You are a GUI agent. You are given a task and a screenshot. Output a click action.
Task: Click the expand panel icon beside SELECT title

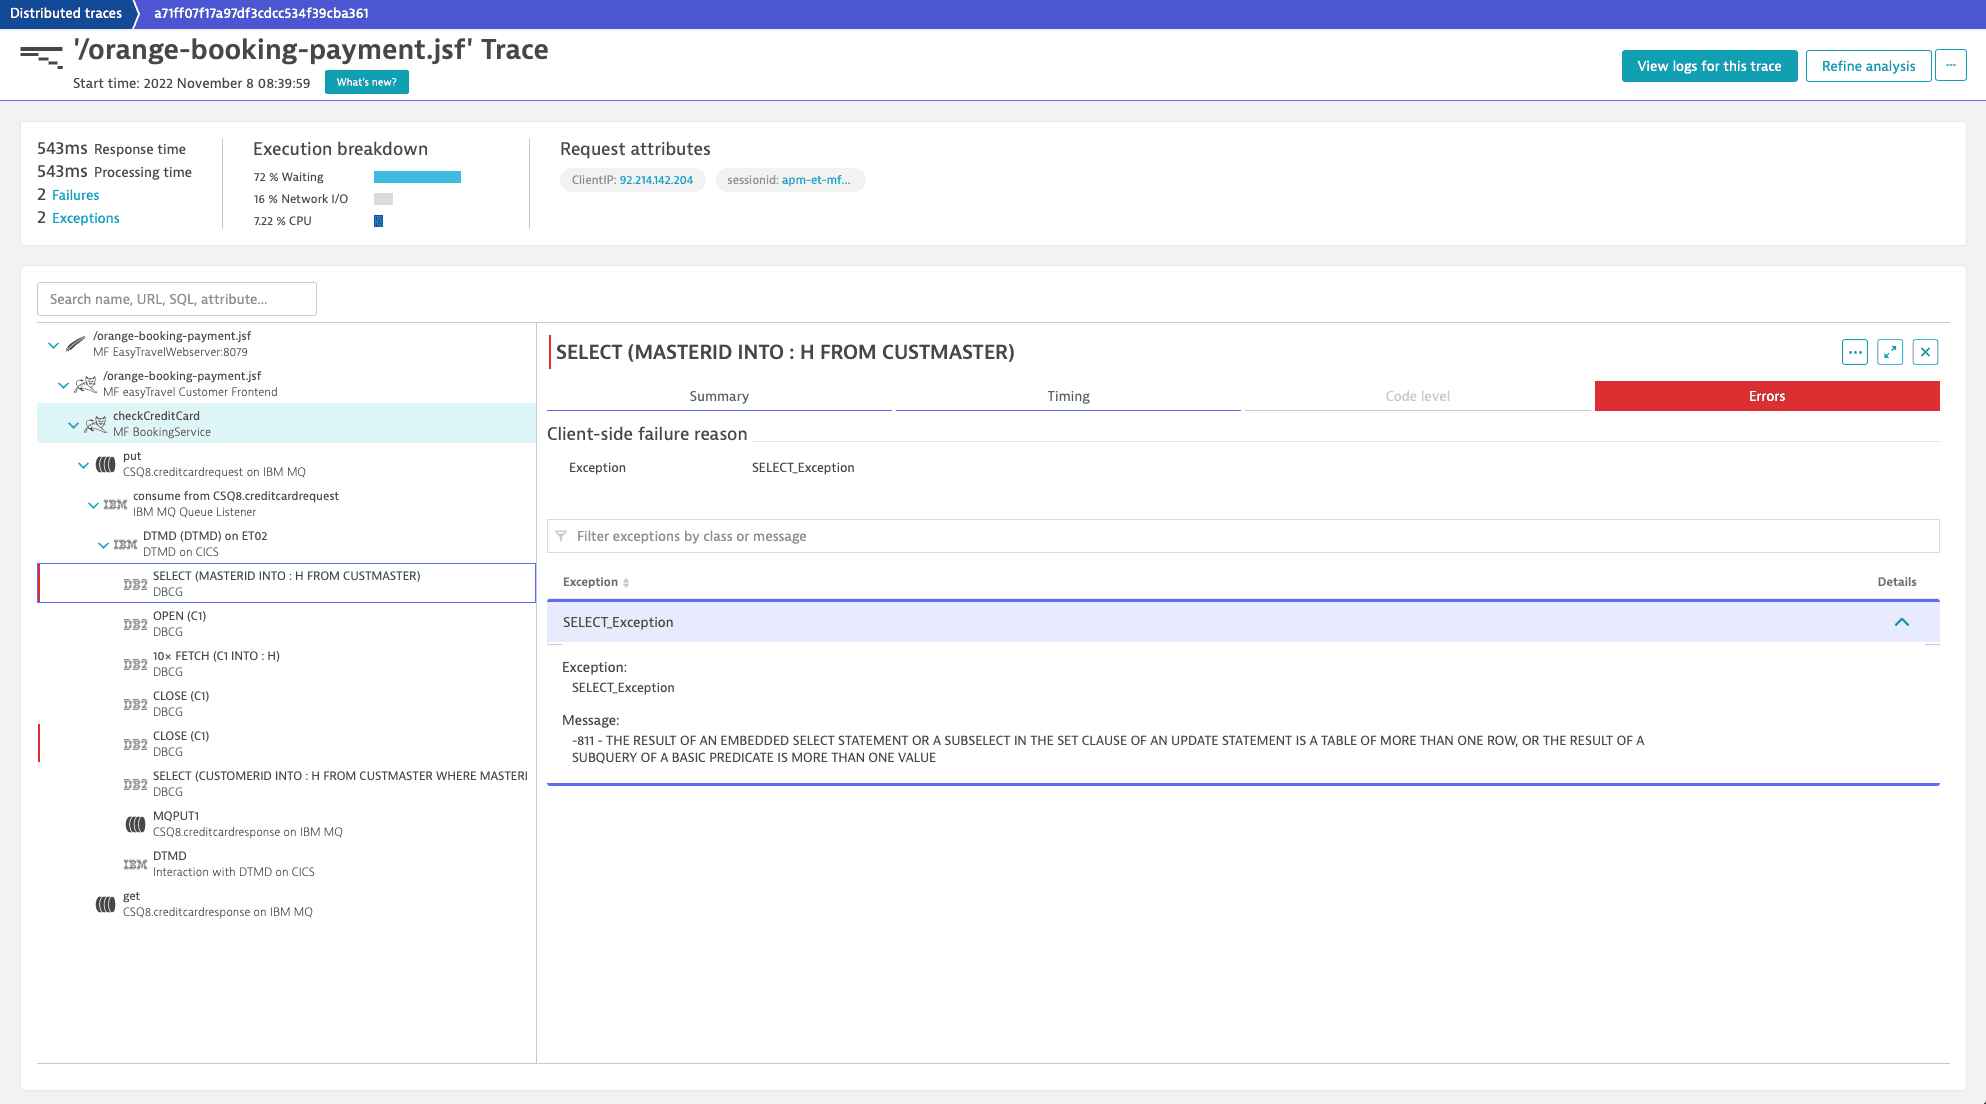[1889, 352]
